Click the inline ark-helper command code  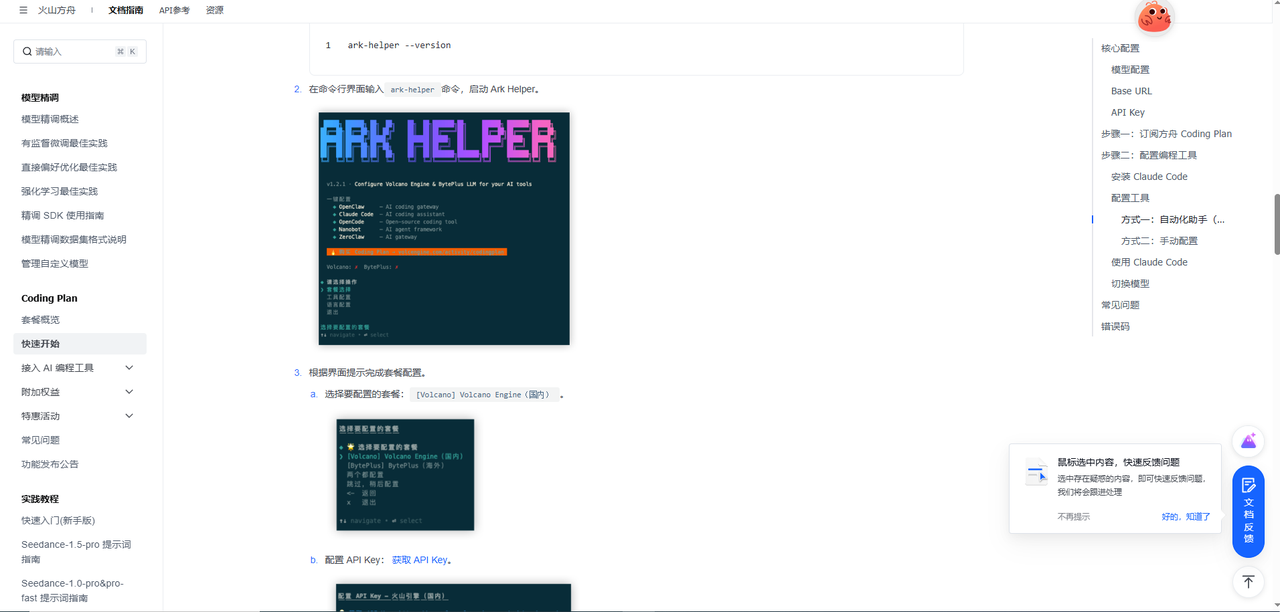coord(413,90)
